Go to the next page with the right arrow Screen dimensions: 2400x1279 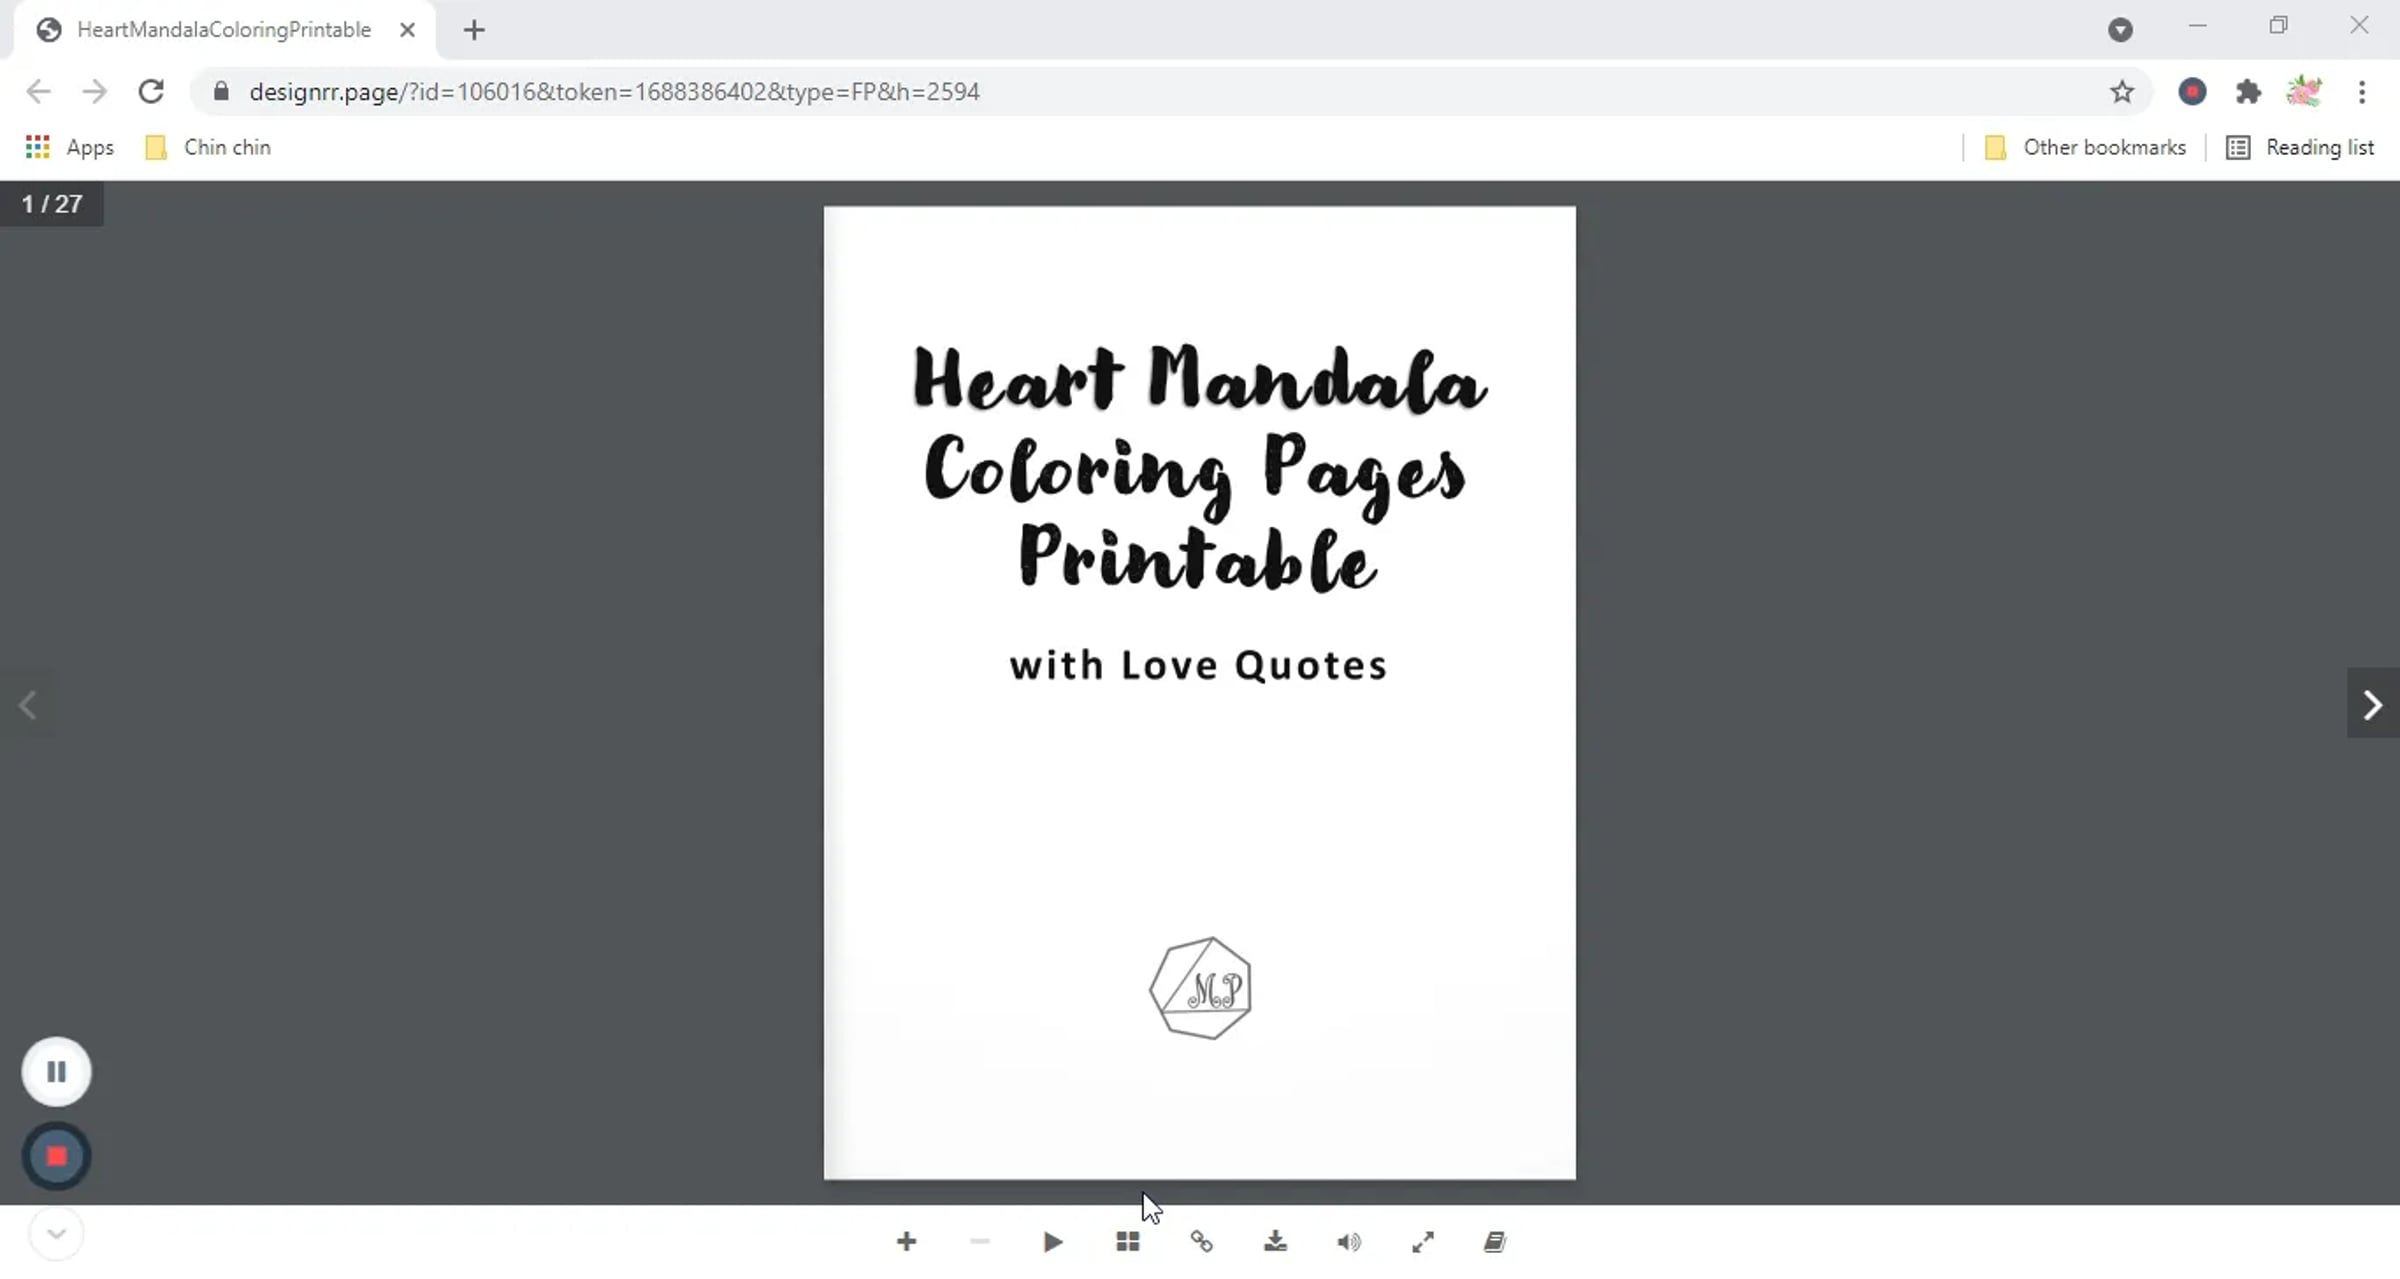(x=2372, y=704)
